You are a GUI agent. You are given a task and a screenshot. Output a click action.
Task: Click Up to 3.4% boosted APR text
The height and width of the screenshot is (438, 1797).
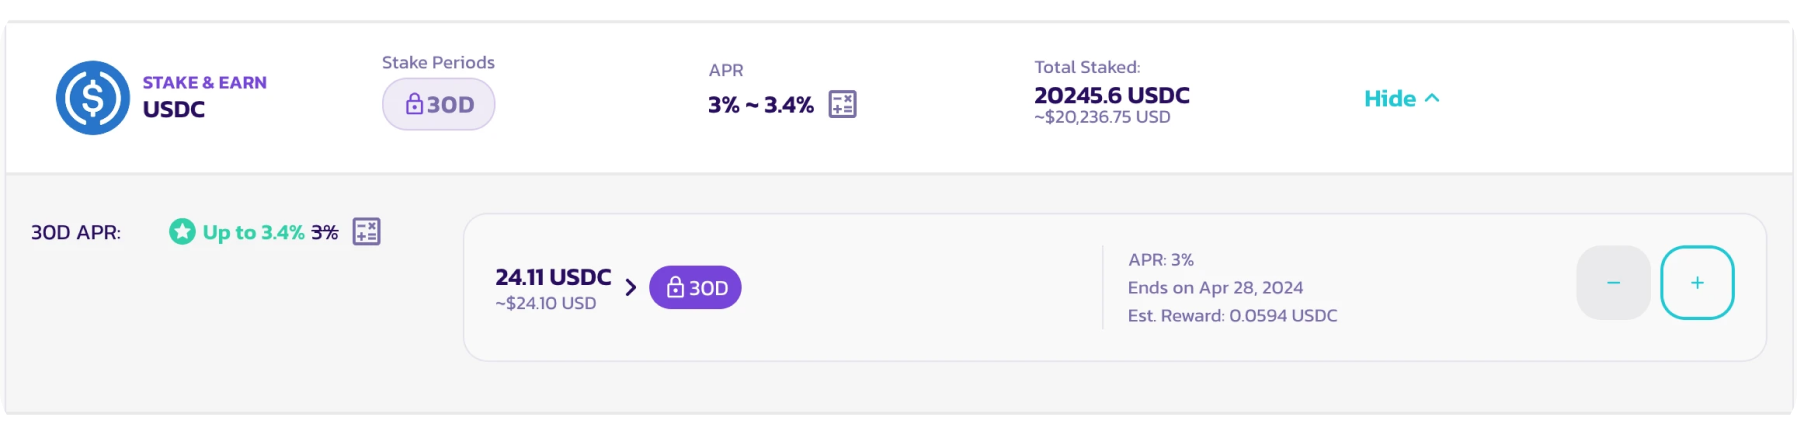click(254, 232)
